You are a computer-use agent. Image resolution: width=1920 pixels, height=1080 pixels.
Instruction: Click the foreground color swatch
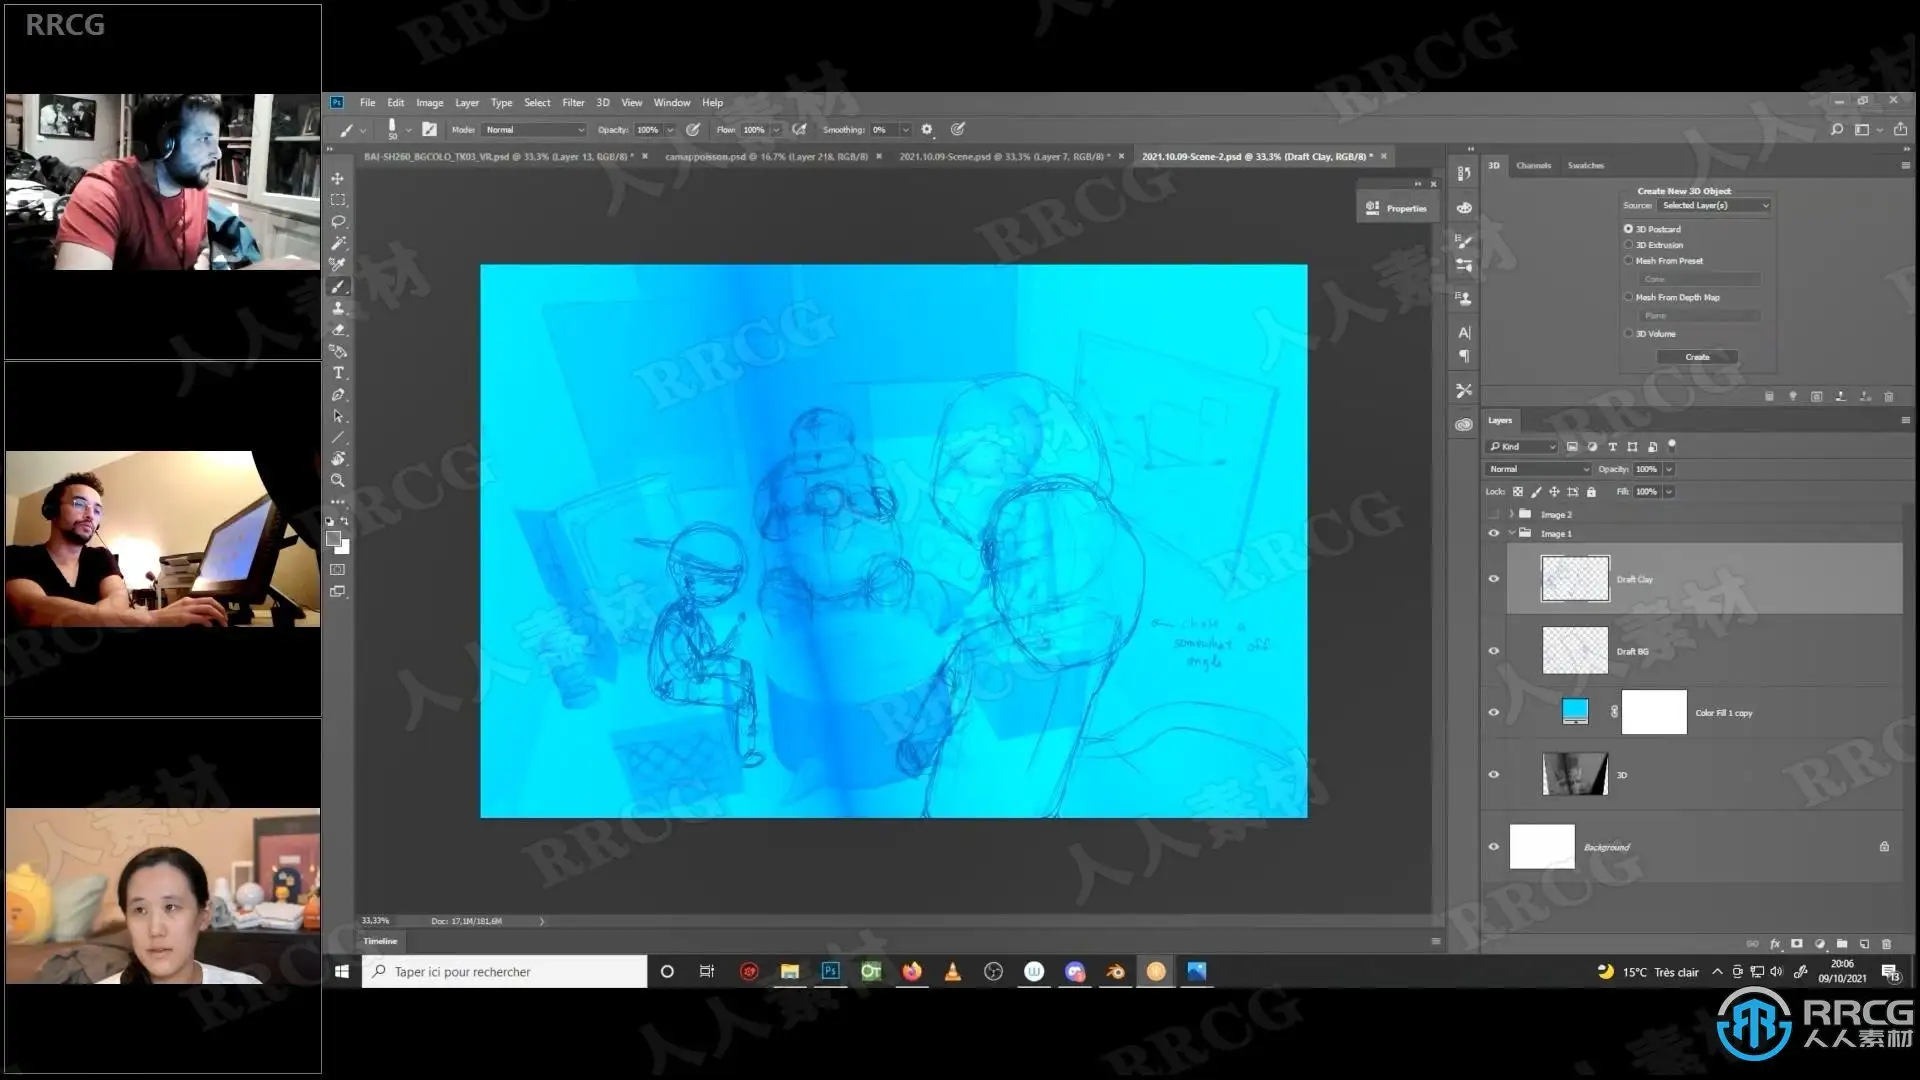[334, 539]
